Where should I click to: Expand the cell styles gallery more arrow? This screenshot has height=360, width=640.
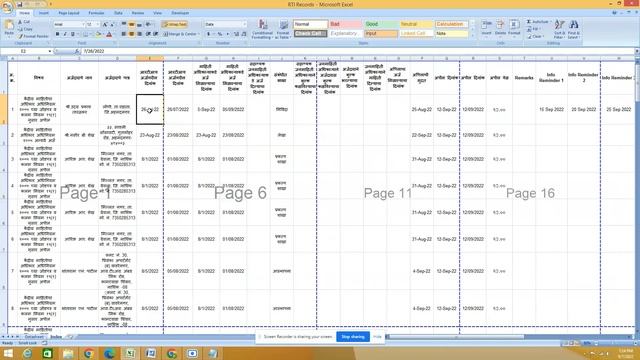tap(473, 36)
